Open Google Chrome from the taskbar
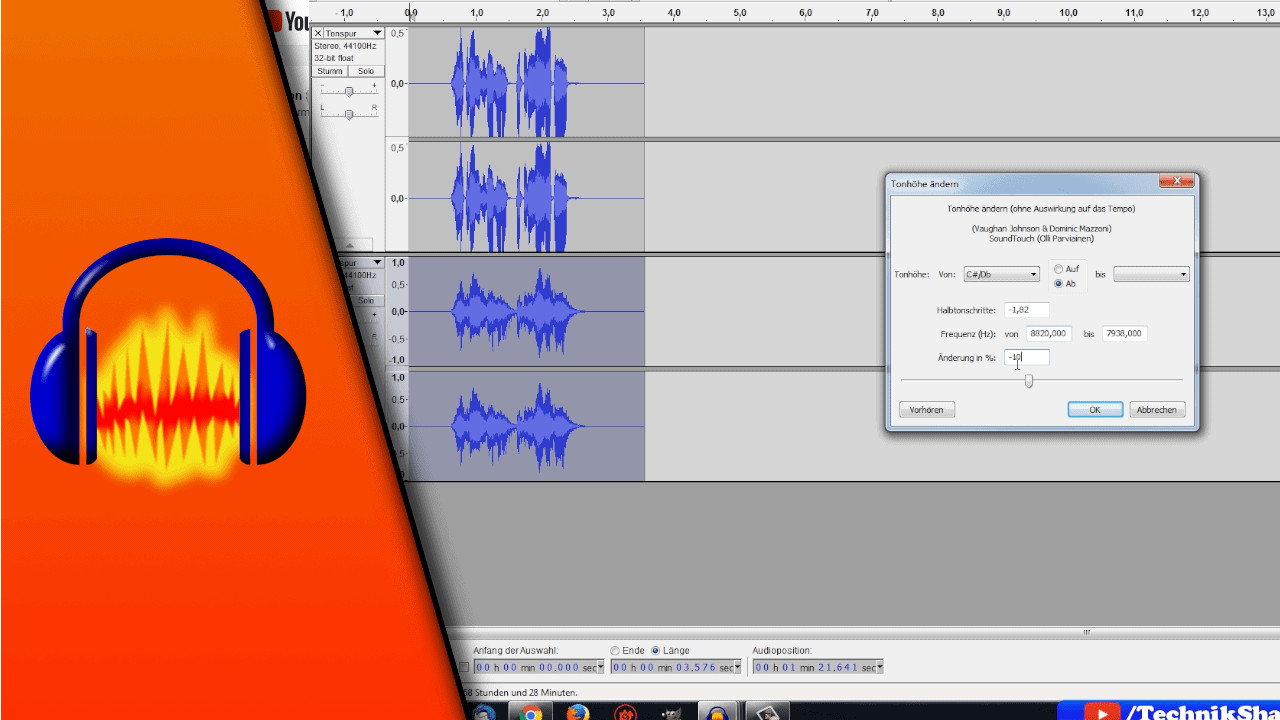 tap(530, 712)
